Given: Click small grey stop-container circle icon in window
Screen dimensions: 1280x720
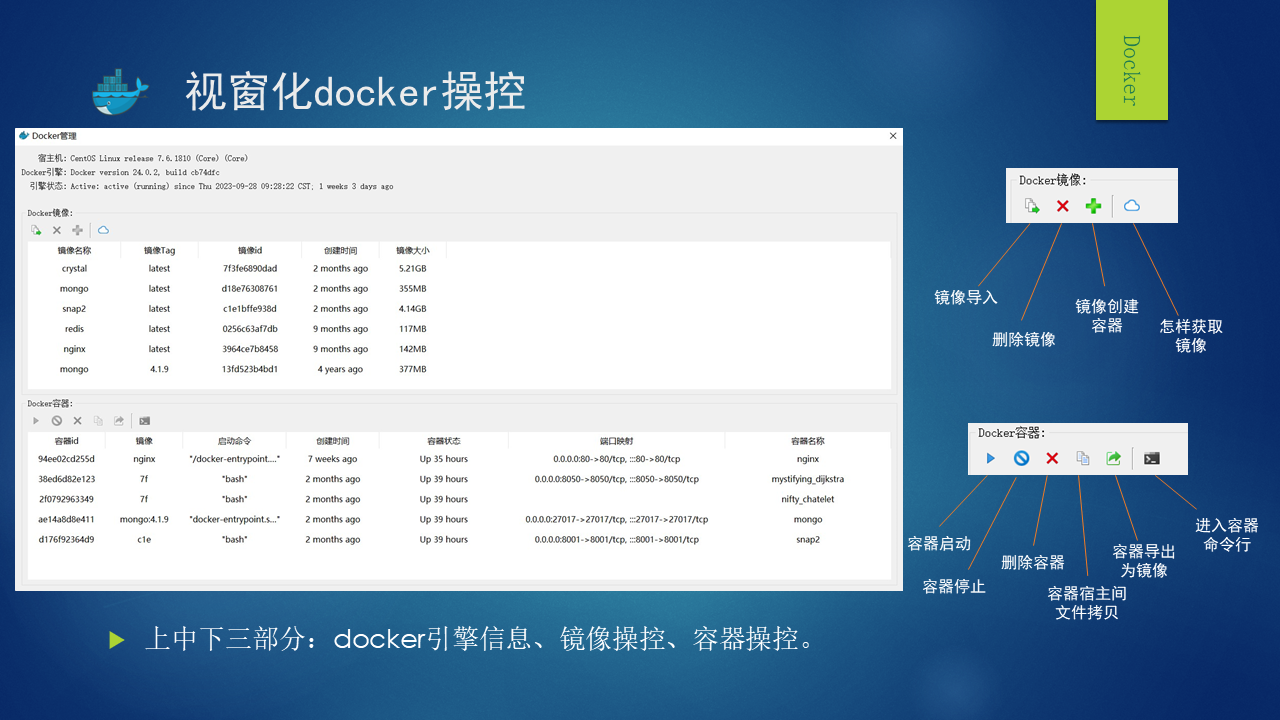Looking at the screenshot, I should pos(57,421).
